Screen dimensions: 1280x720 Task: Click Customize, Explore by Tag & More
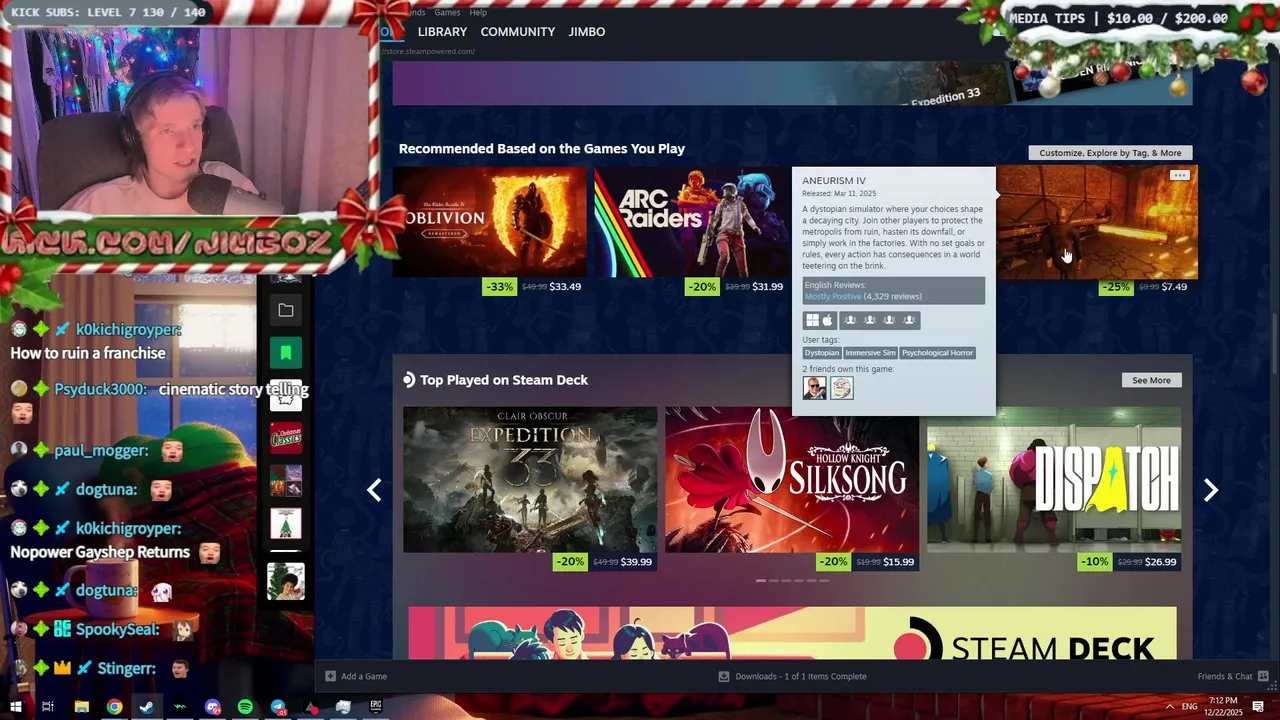point(1110,153)
